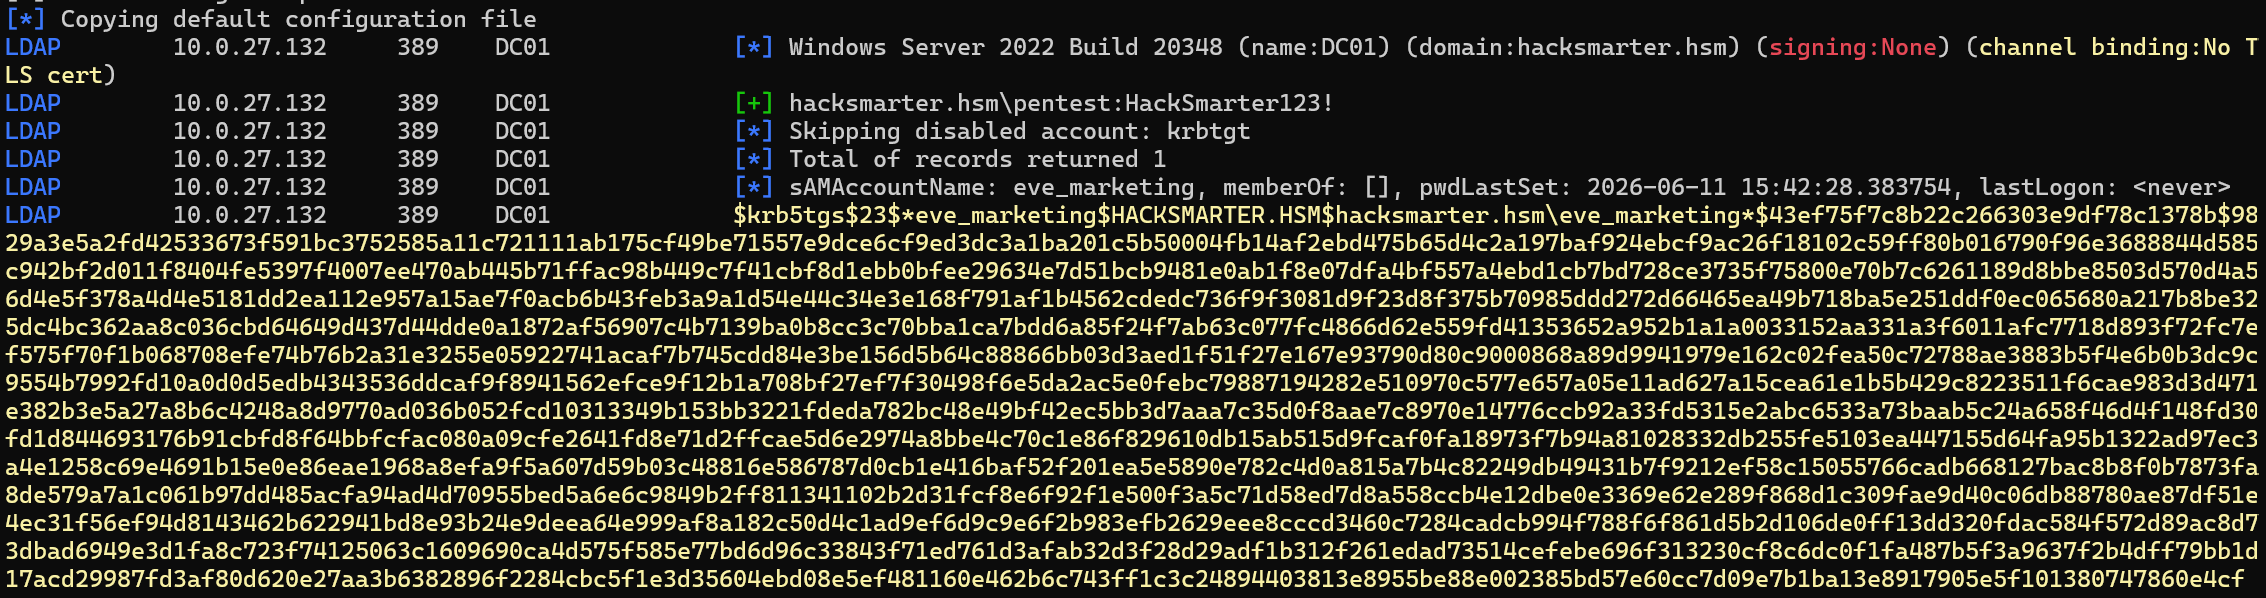
Task: Click the wrapped 'LS cert)' text
Action: (60, 75)
